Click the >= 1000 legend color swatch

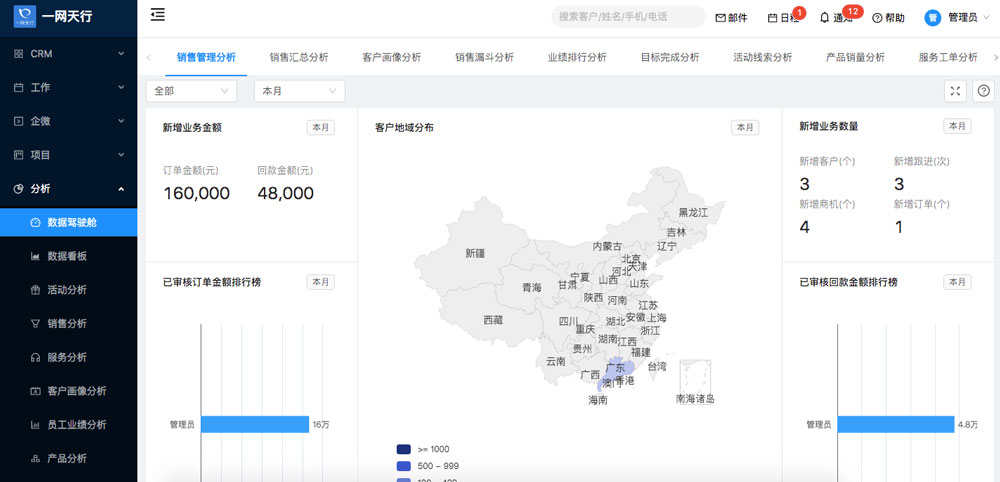pyautogui.click(x=404, y=450)
